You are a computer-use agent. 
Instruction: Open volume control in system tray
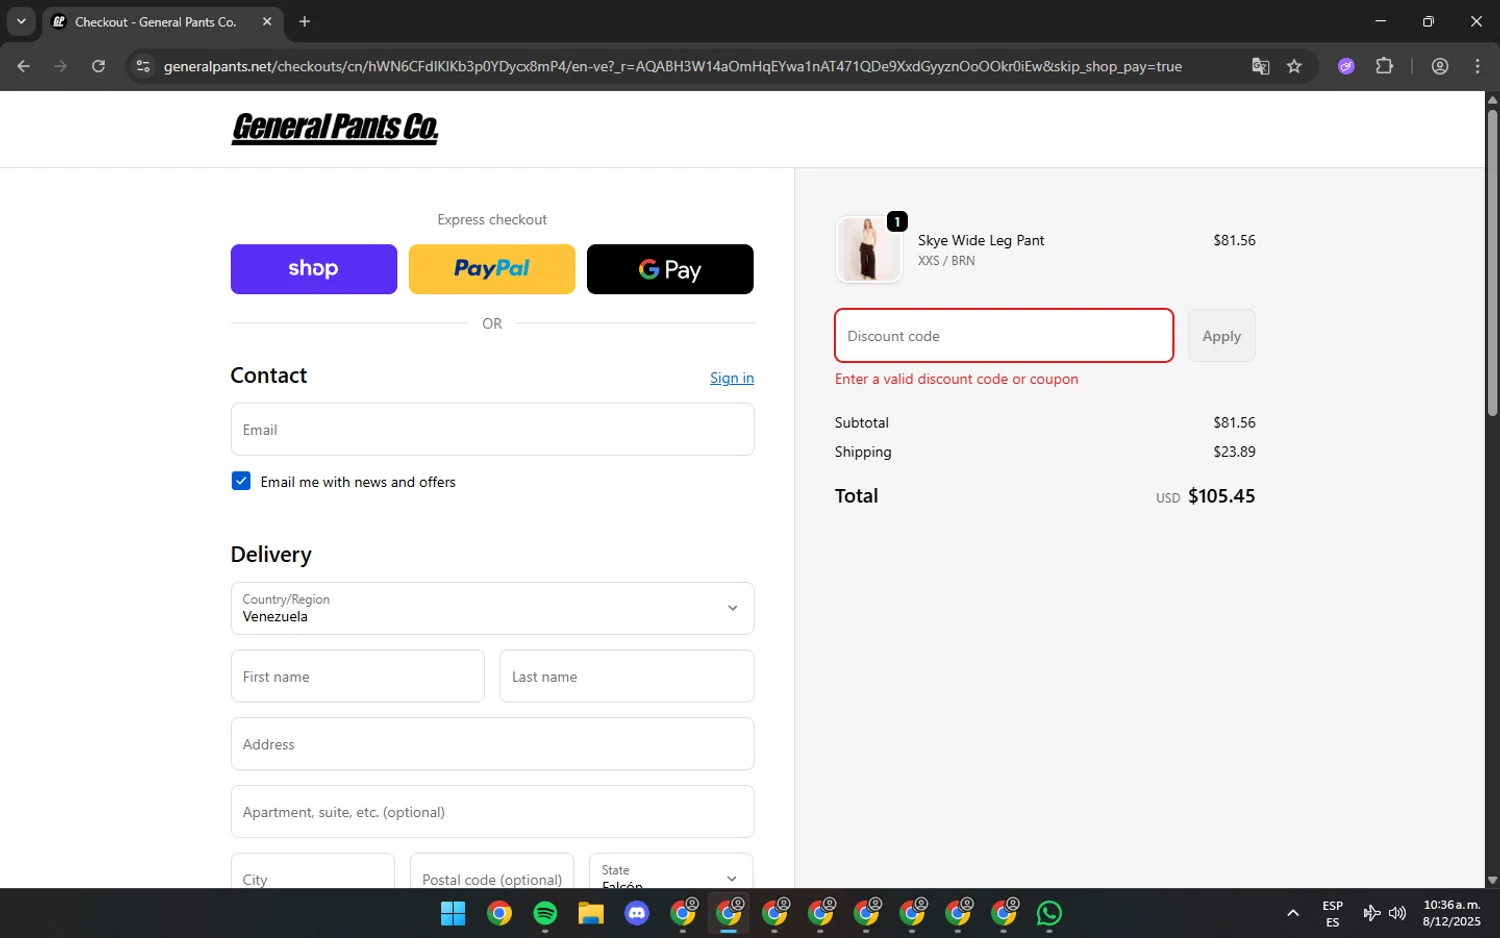1397,913
